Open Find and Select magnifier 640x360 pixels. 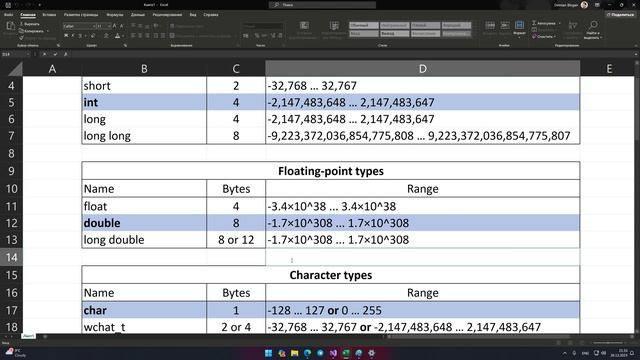coord(593,26)
